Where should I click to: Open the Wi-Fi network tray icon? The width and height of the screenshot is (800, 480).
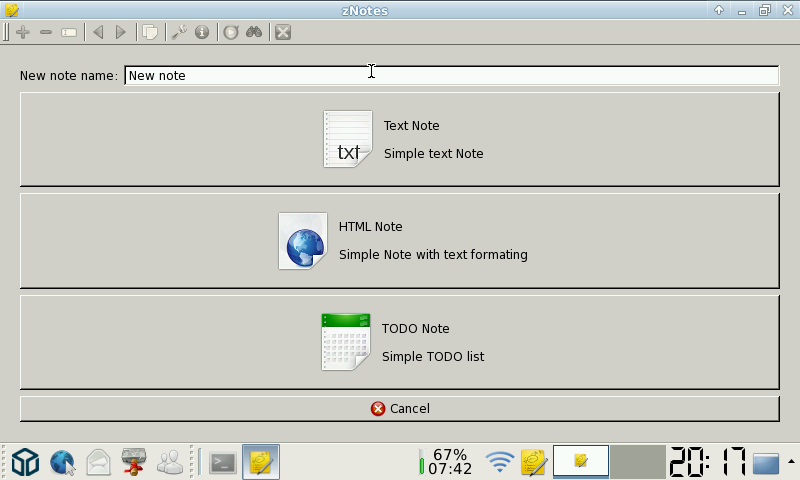pos(499,462)
